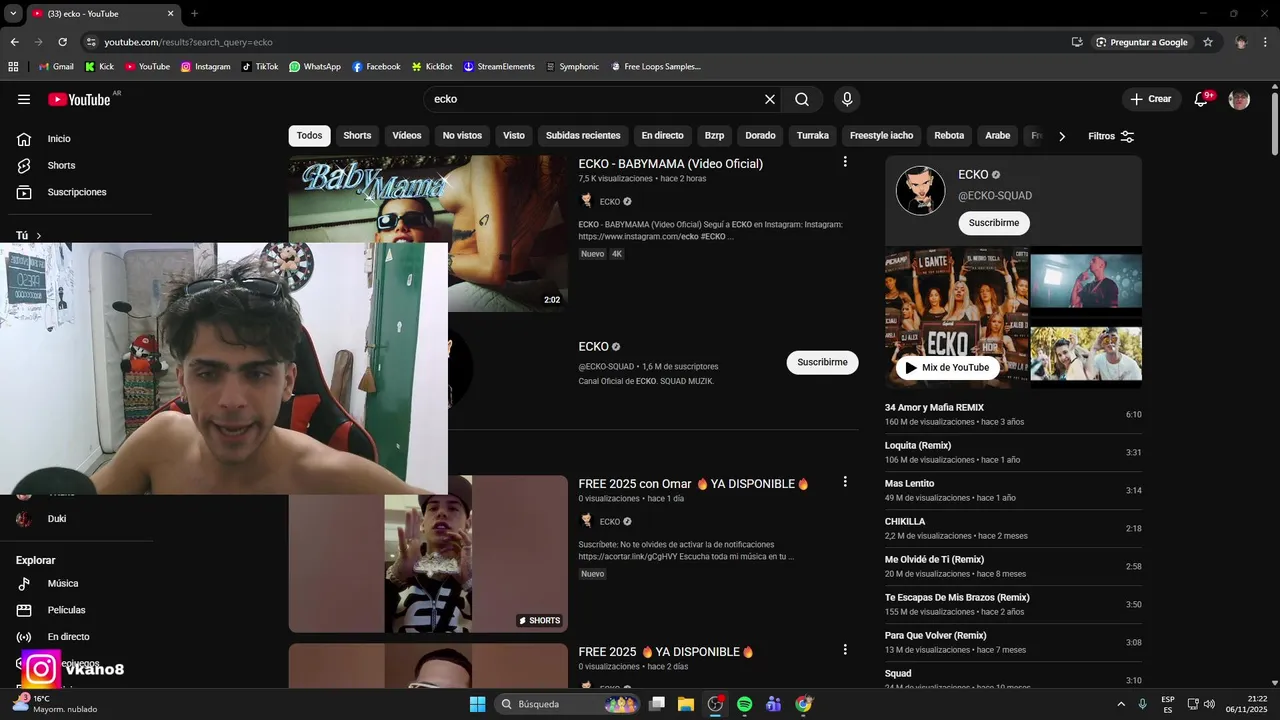The image size is (1280, 720).
Task: Select the Bzrp filter chip
Action: coord(714,135)
